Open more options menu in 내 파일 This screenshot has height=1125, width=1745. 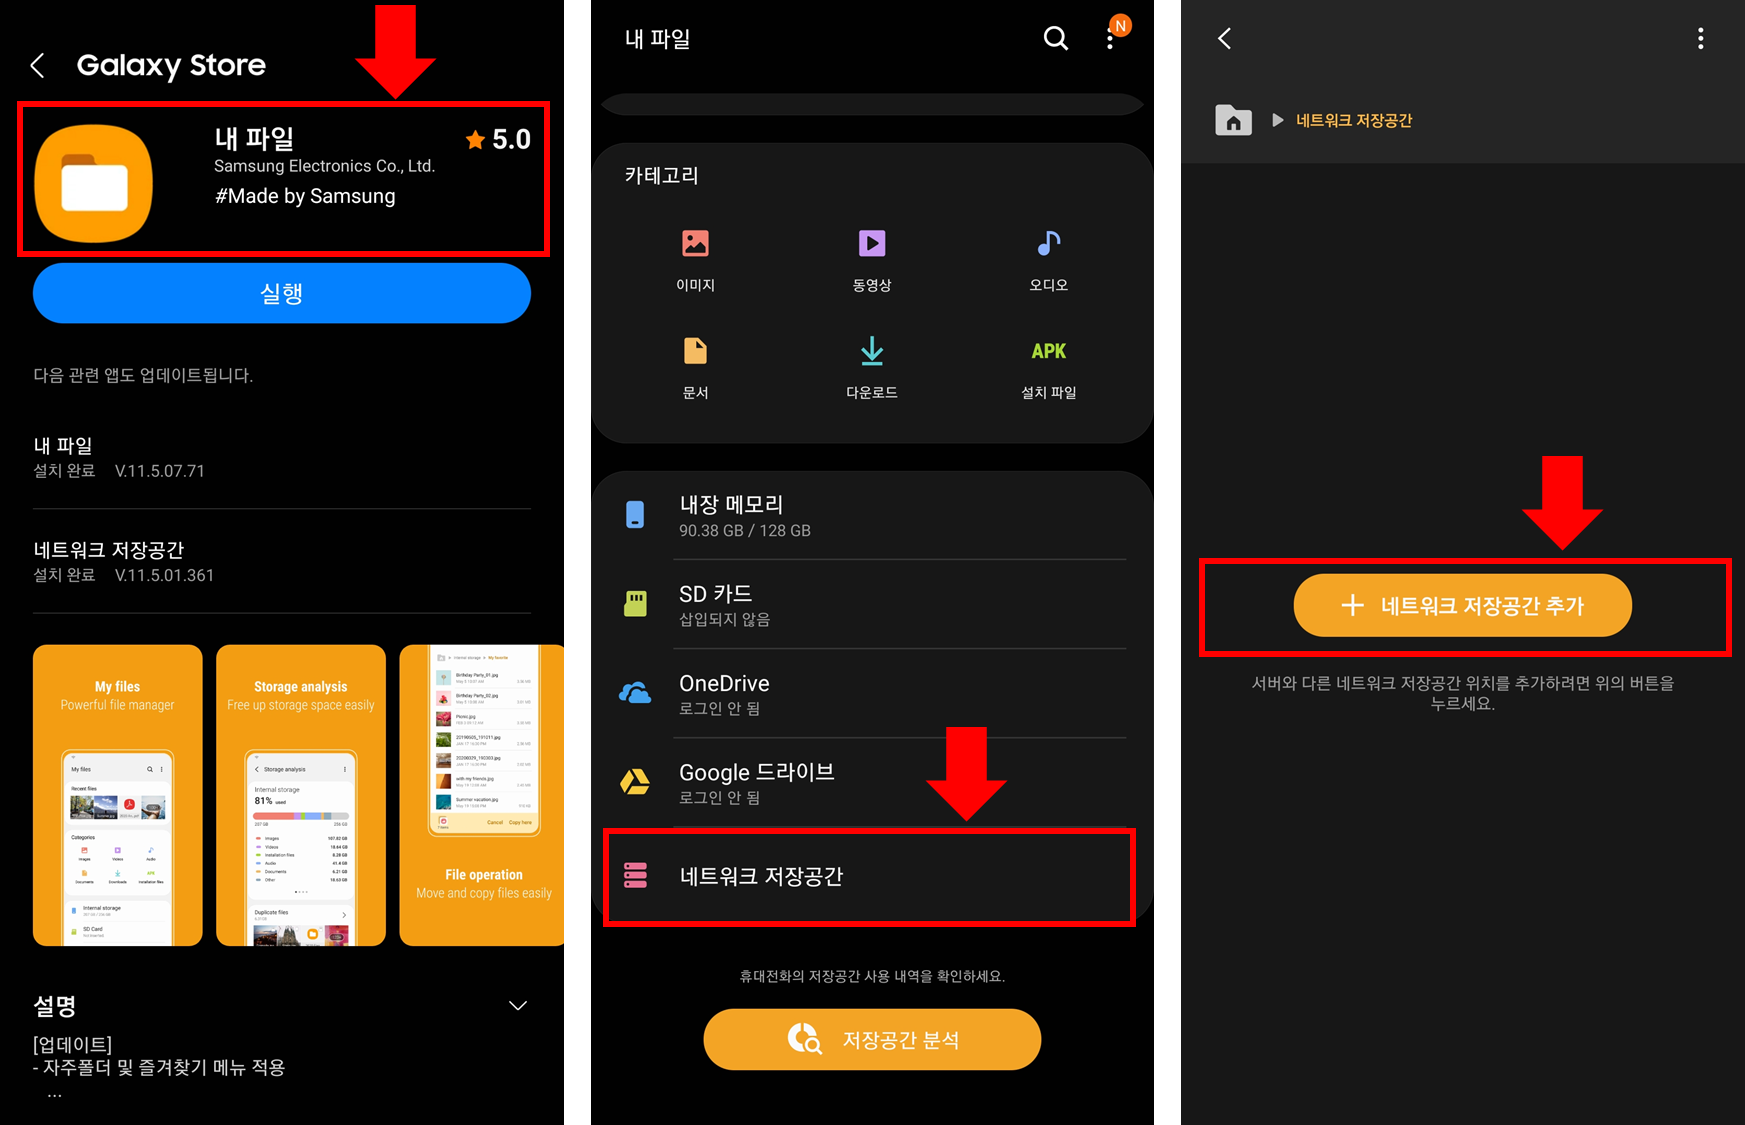pos(1110,39)
